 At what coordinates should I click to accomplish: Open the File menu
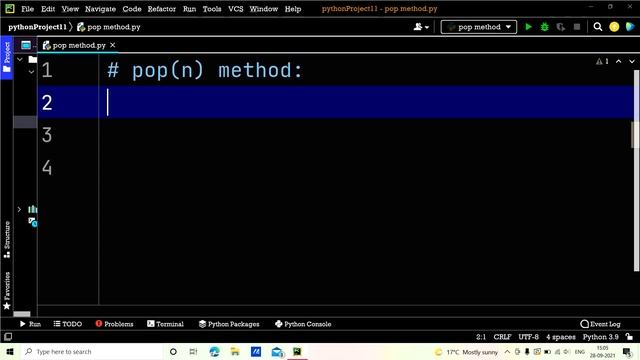[x=27, y=9]
